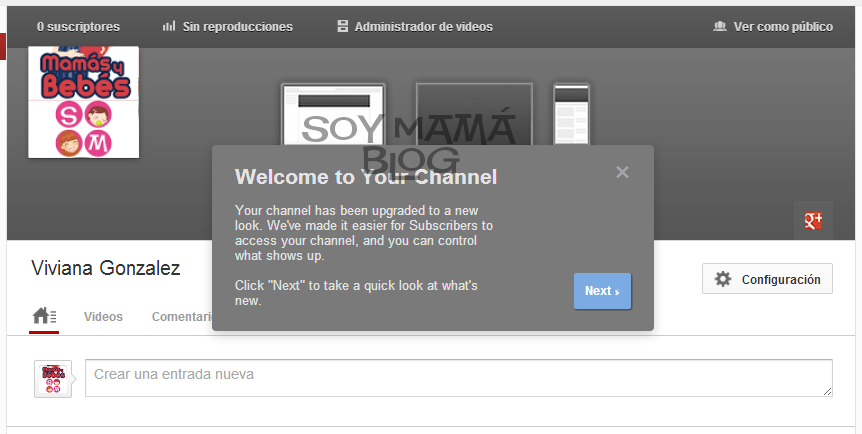Open the Configuración settings button
This screenshot has height=434, width=862.
tap(767, 279)
